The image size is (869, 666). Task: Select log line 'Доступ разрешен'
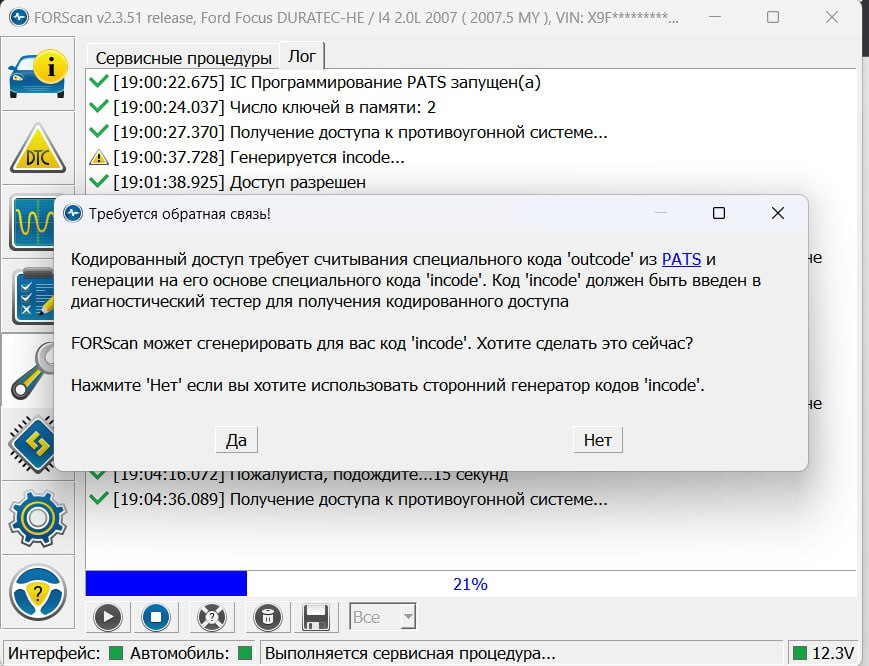pyautogui.click(x=239, y=182)
